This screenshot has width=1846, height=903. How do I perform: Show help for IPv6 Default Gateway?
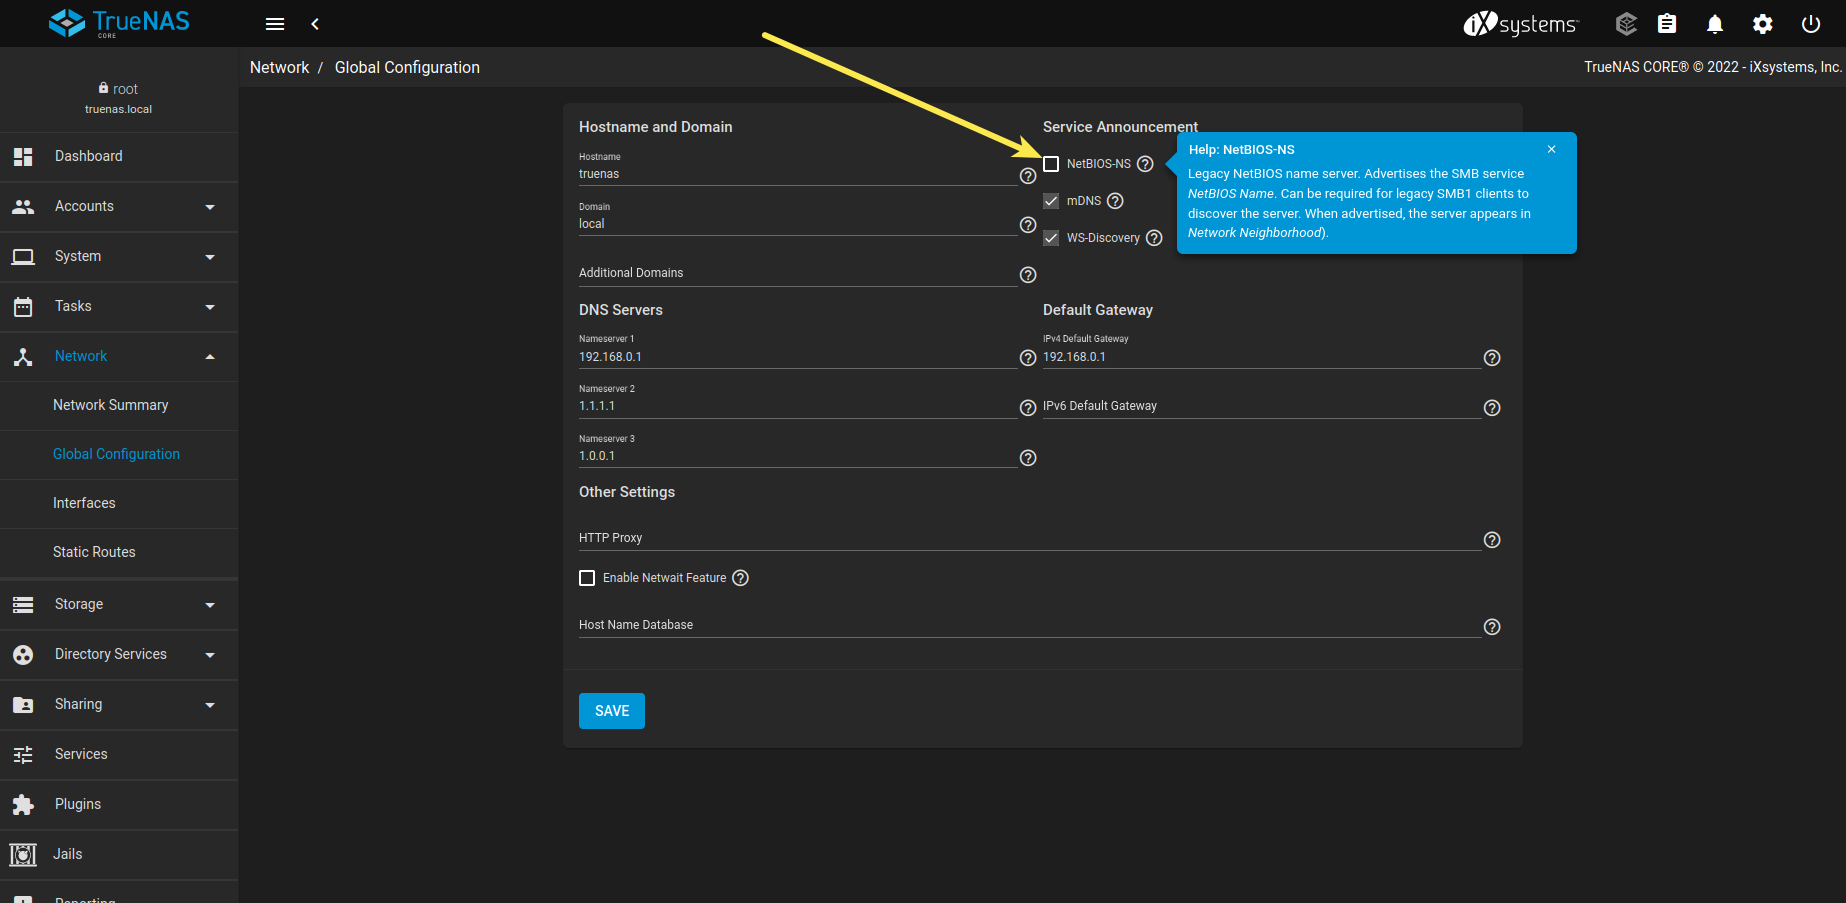point(1492,408)
